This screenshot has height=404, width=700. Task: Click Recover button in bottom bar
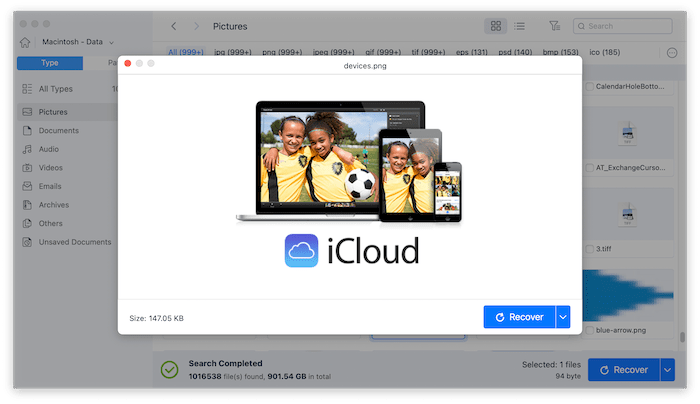pos(622,370)
